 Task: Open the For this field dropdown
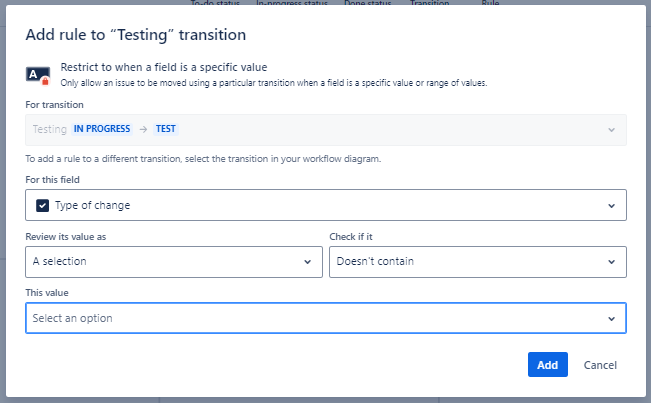coord(325,205)
